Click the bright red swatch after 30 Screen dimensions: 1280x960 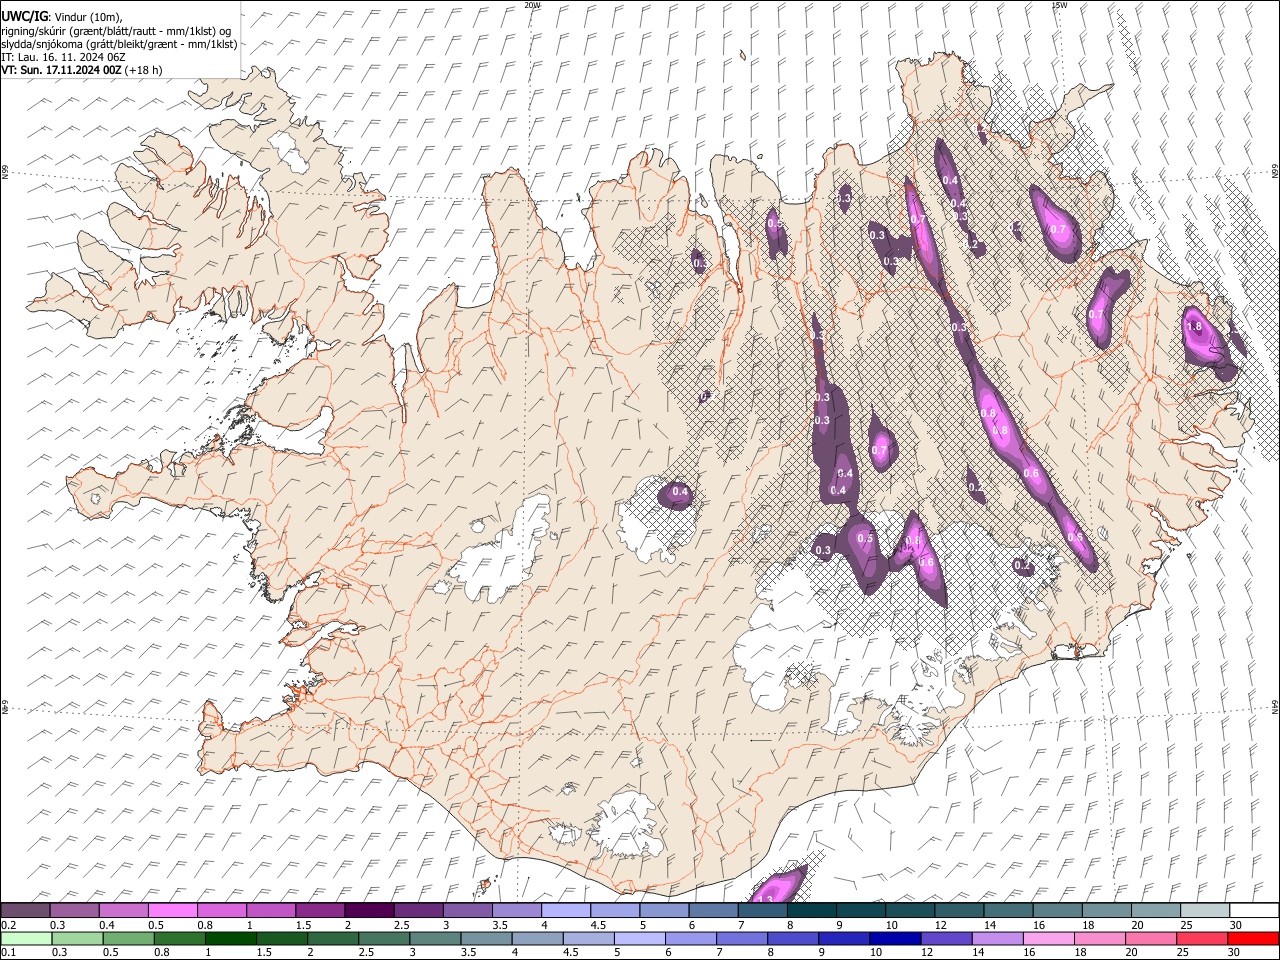tap(1252, 938)
